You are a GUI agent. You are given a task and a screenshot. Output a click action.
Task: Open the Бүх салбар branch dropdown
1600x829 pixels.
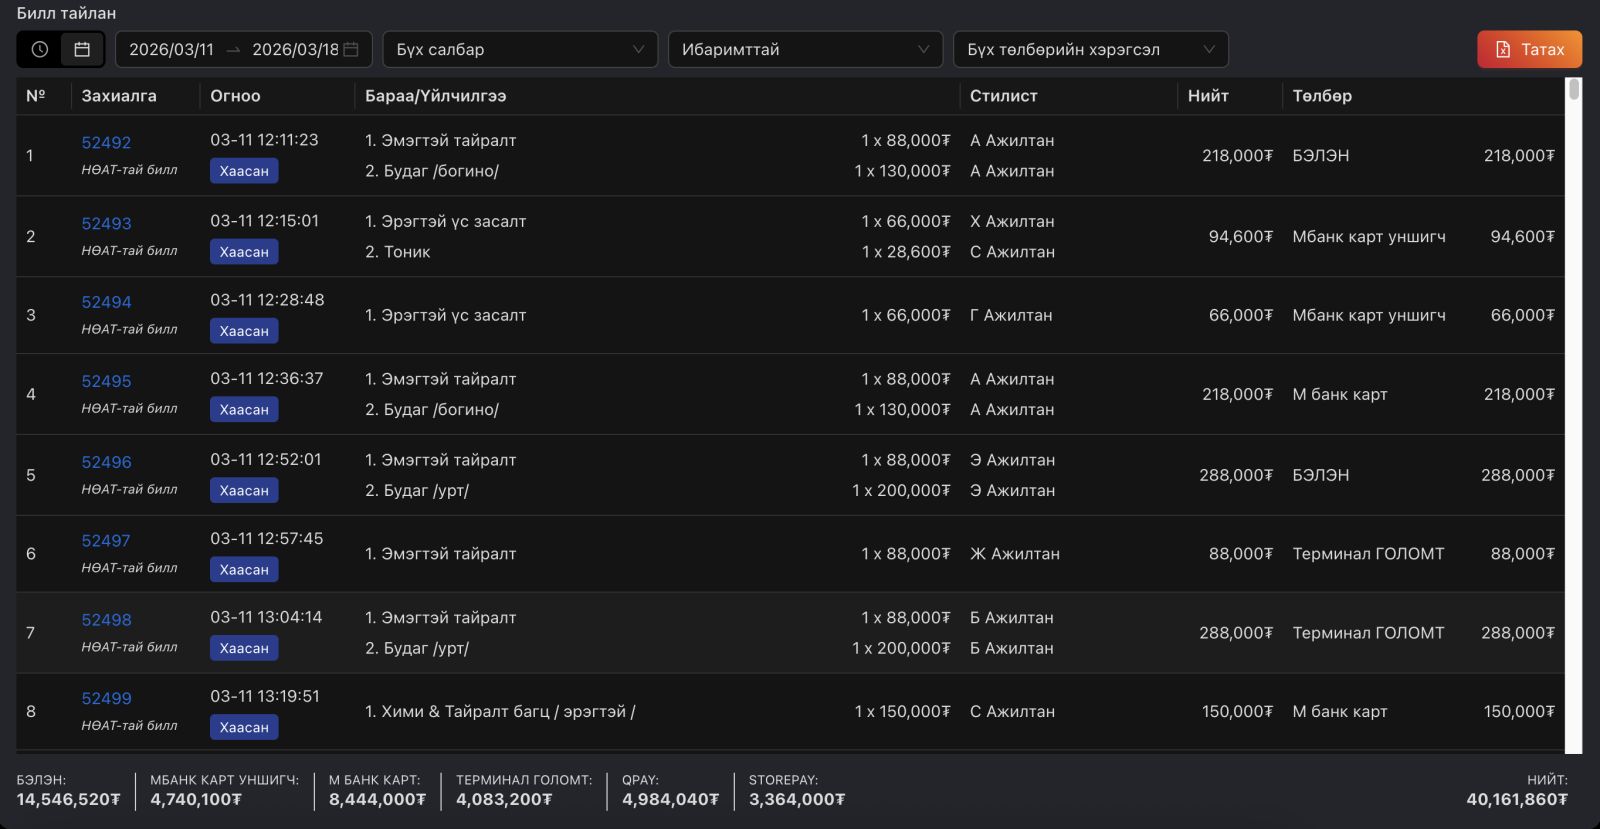click(520, 49)
